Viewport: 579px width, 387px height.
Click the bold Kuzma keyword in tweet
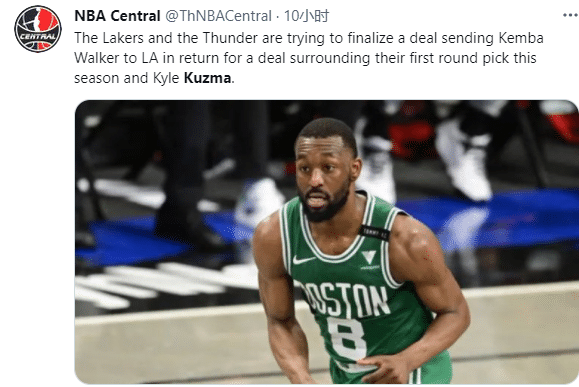point(207,78)
